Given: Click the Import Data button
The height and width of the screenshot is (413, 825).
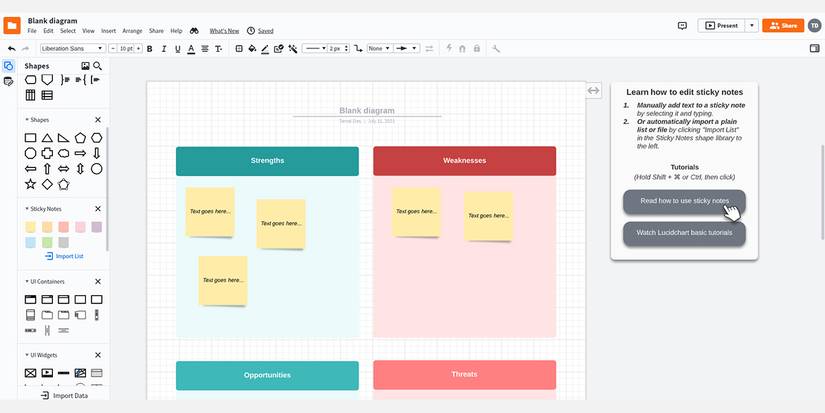Looking at the screenshot, I should tap(64, 396).
